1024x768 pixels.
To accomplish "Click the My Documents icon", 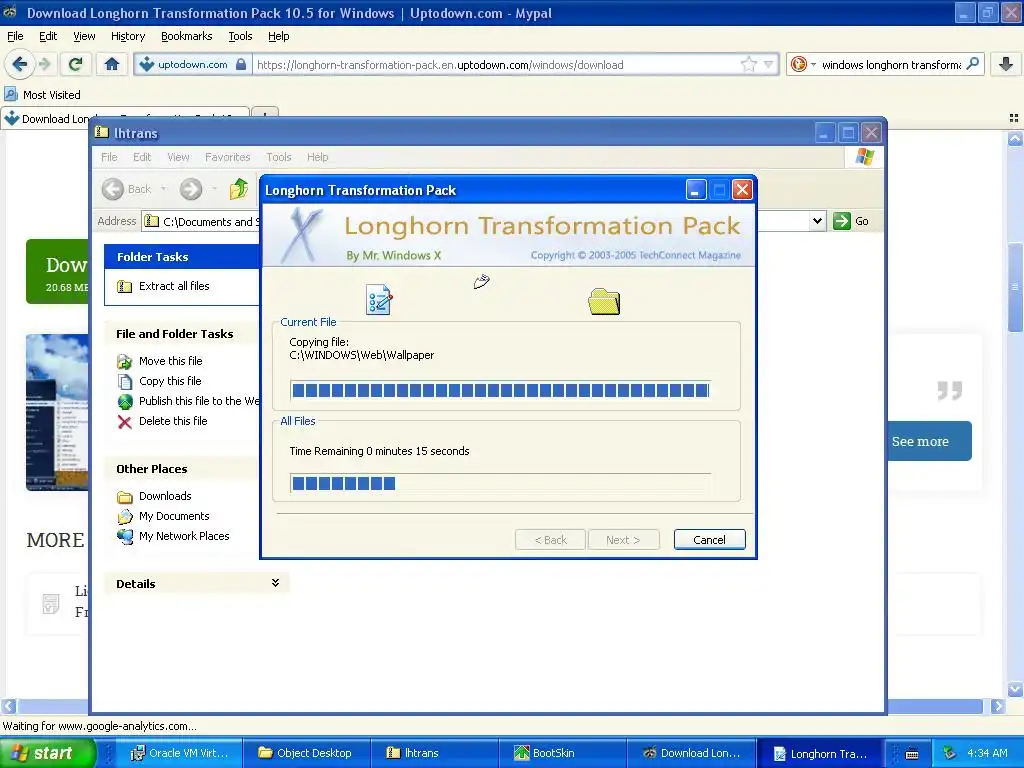I will [124, 517].
